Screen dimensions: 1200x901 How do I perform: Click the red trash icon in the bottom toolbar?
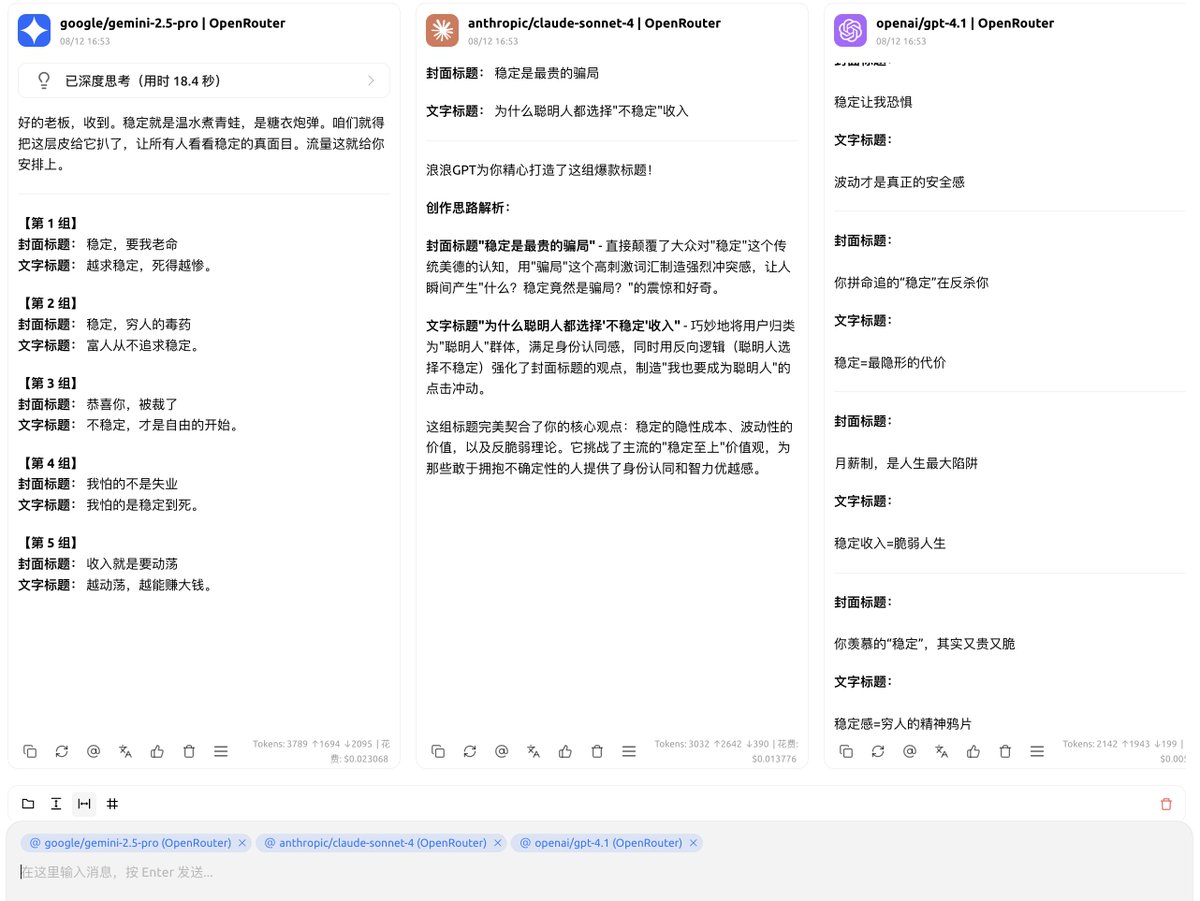(1166, 804)
